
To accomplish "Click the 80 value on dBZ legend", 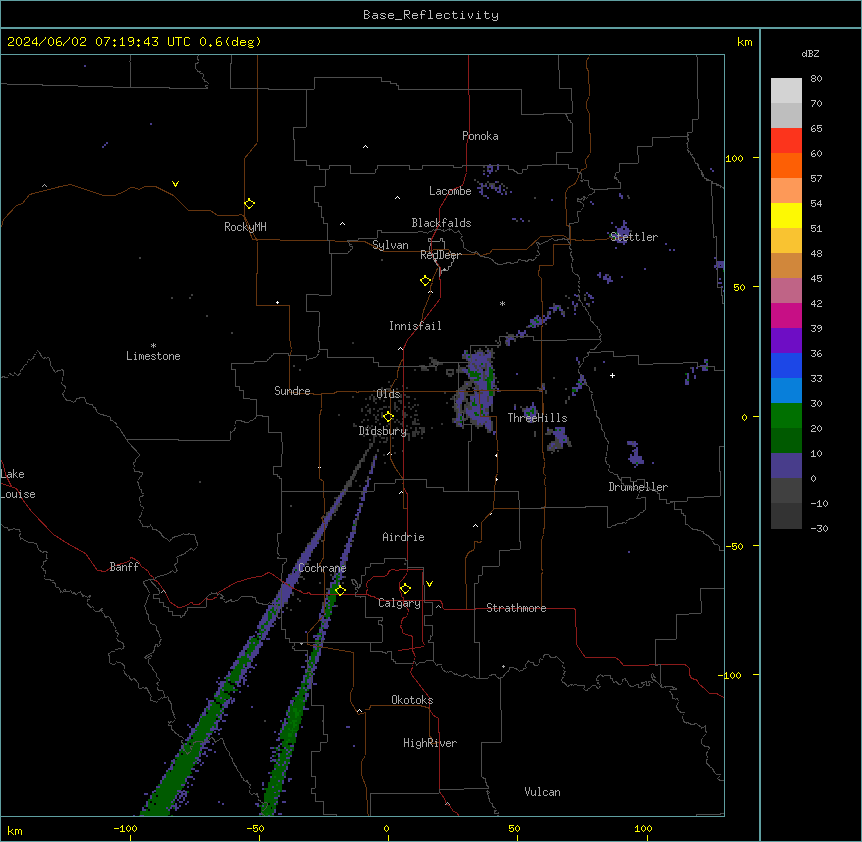I will [816, 79].
